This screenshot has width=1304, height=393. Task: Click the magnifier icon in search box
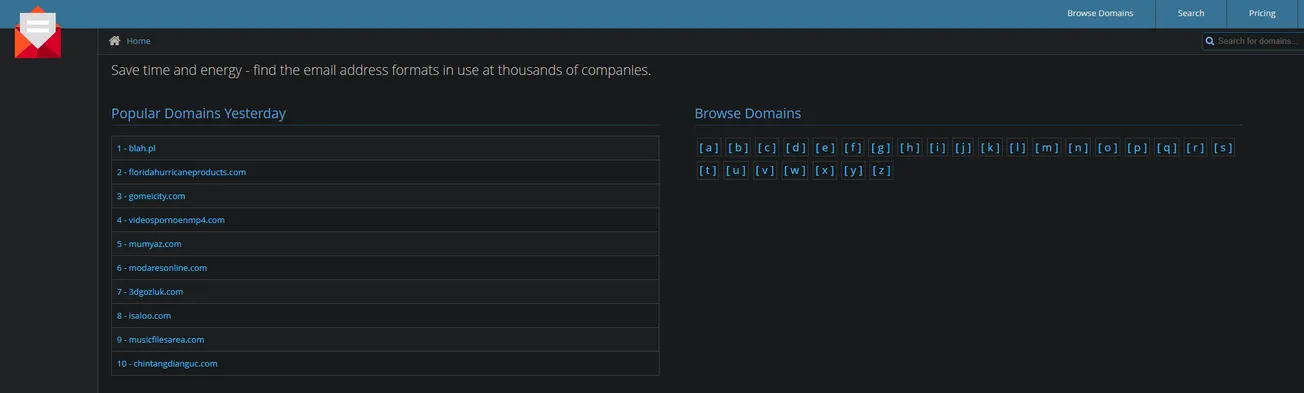pyautogui.click(x=1210, y=41)
